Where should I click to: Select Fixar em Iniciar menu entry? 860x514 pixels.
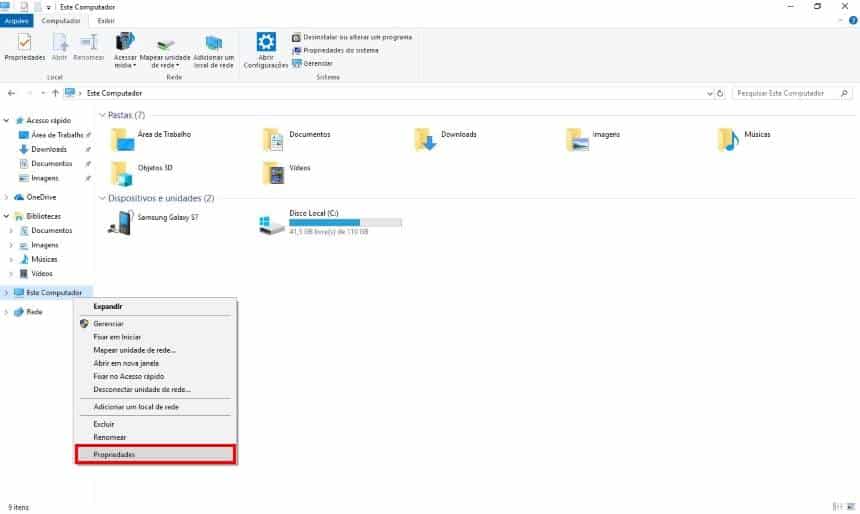click(x=156, y=337)
